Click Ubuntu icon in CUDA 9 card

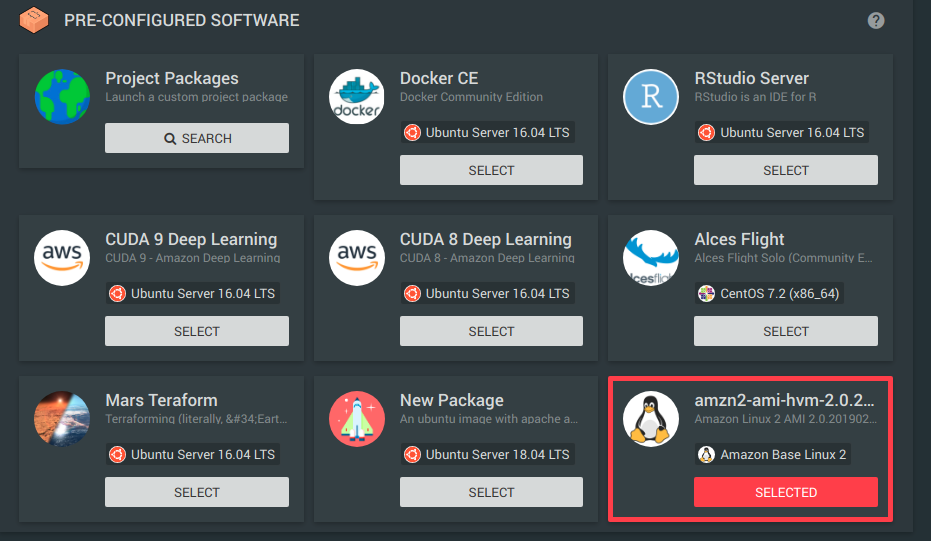(x=118, y=293)
